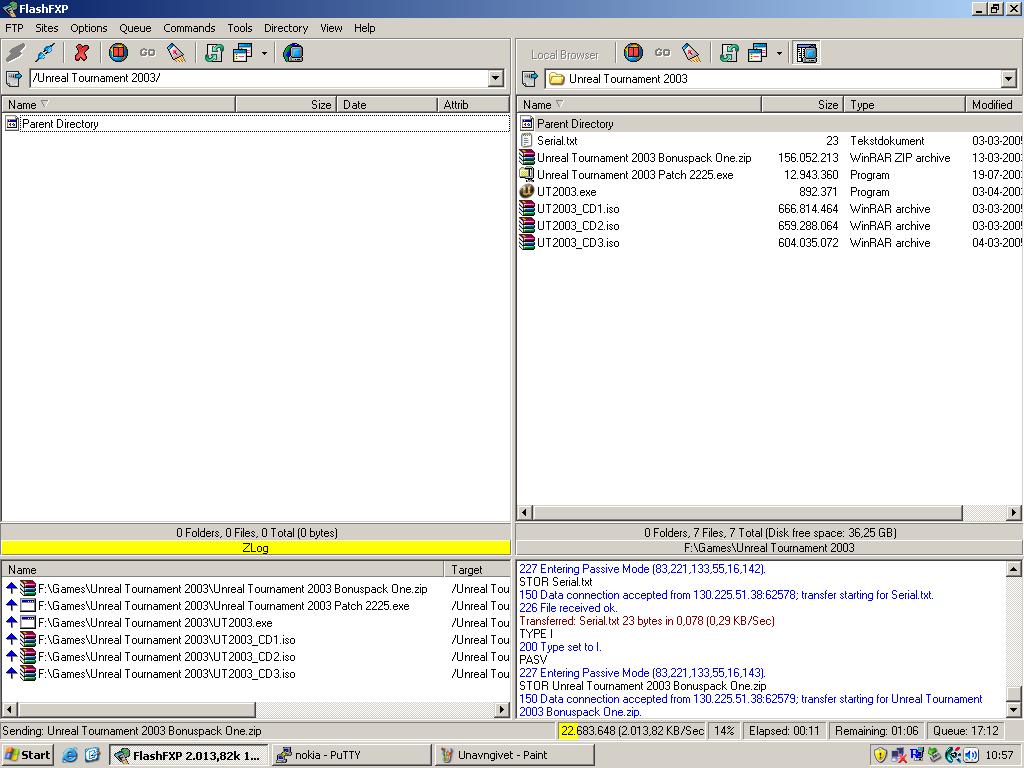Image resolution: width=1024 pixels, height=768 pixels.
Task: Click the Refresh icon in left toolbar
Action: 214,53
